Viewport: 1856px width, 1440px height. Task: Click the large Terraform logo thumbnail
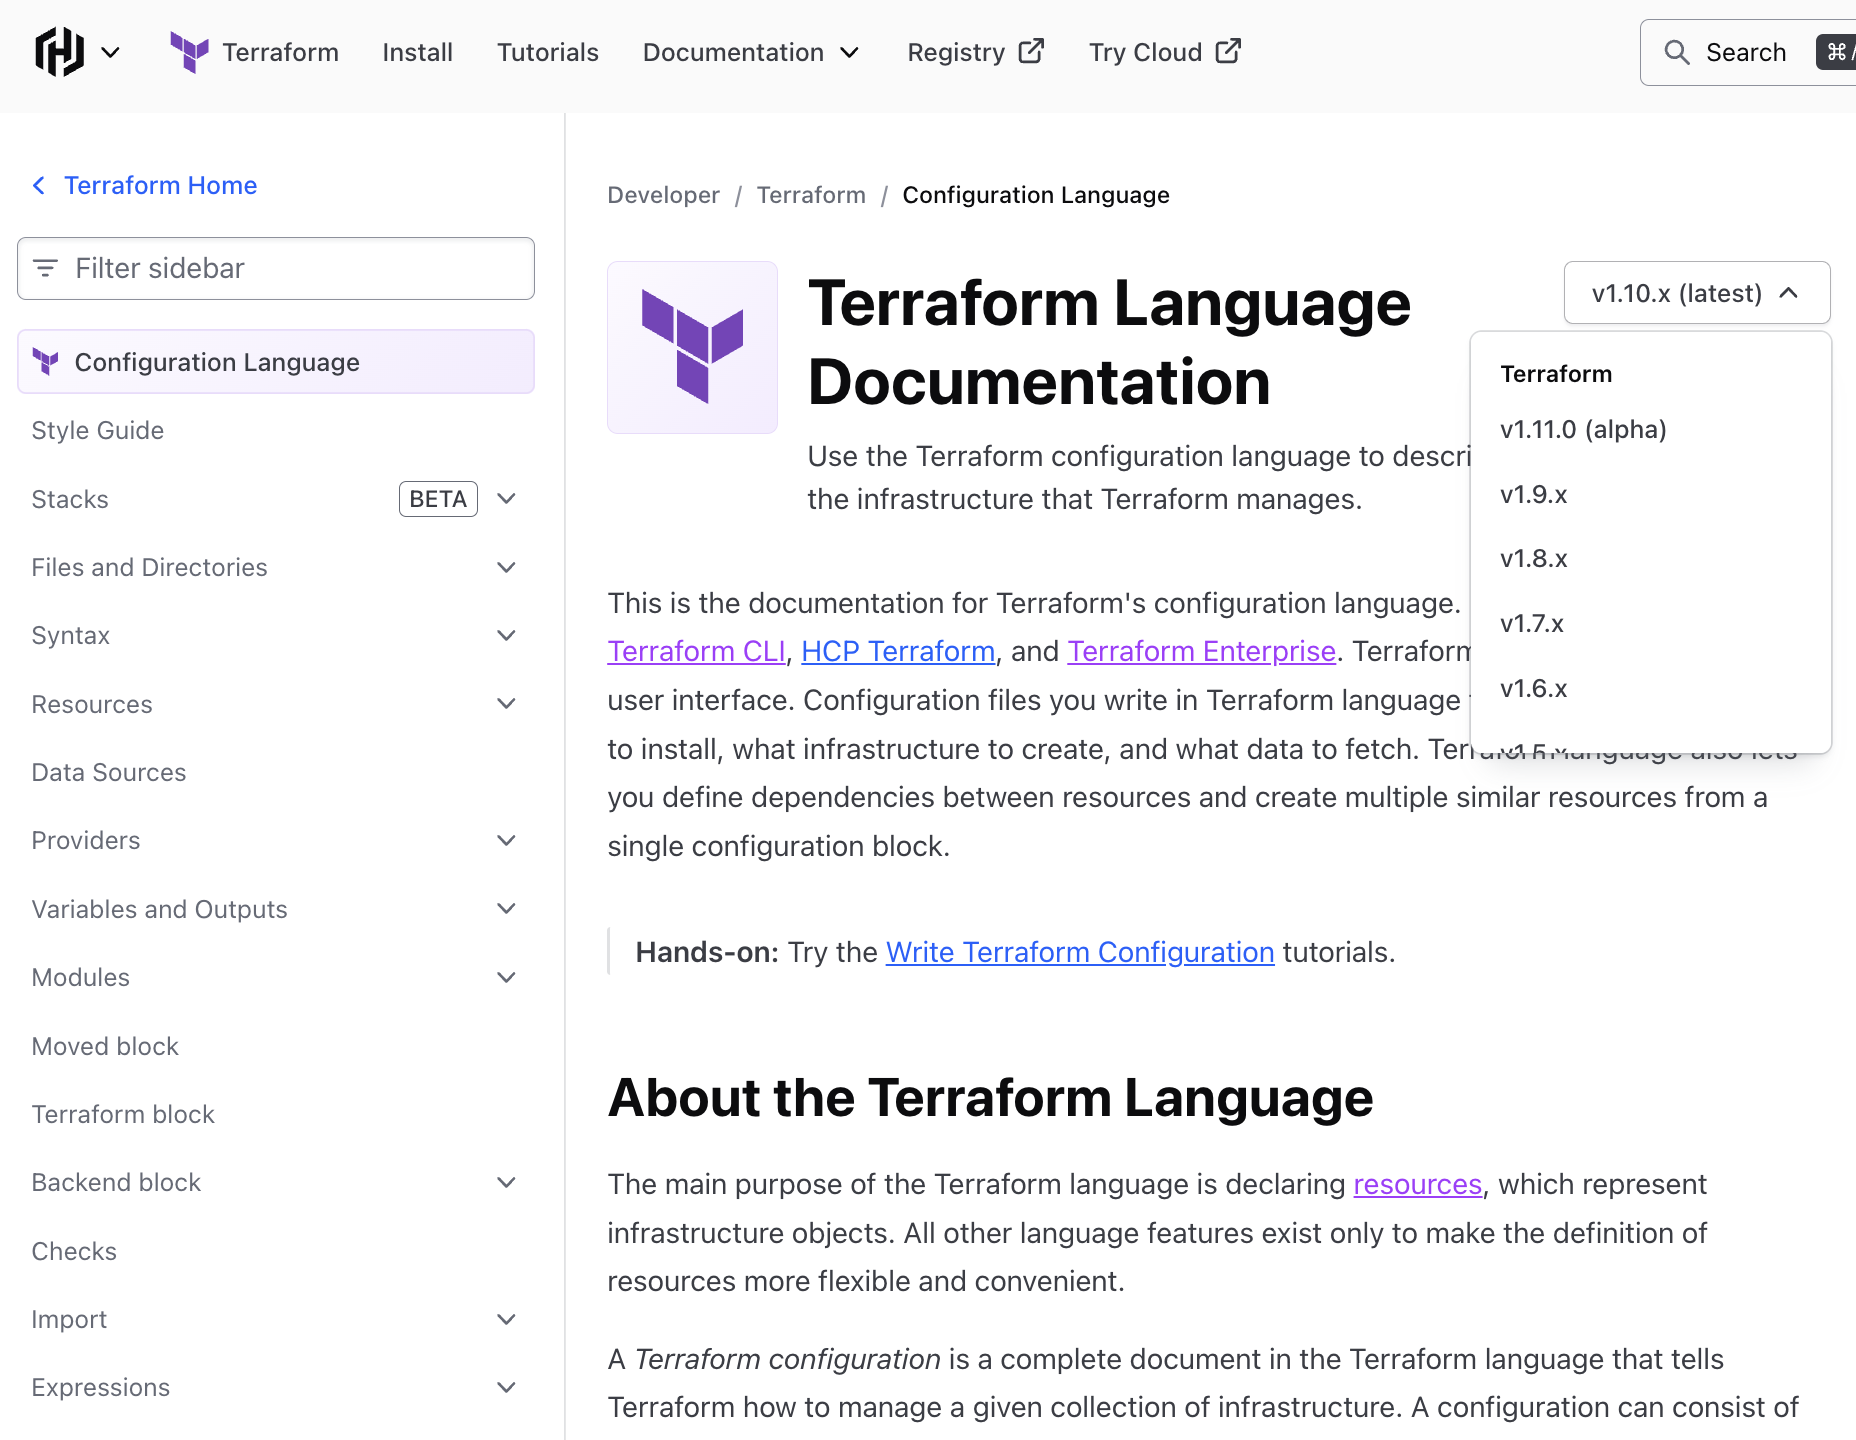pos(692,347)
